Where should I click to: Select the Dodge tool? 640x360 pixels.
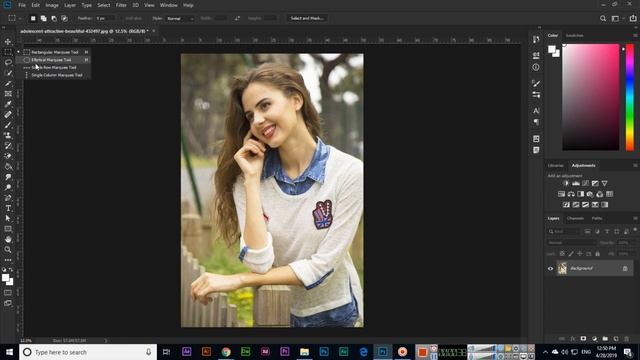click(8, 187)
